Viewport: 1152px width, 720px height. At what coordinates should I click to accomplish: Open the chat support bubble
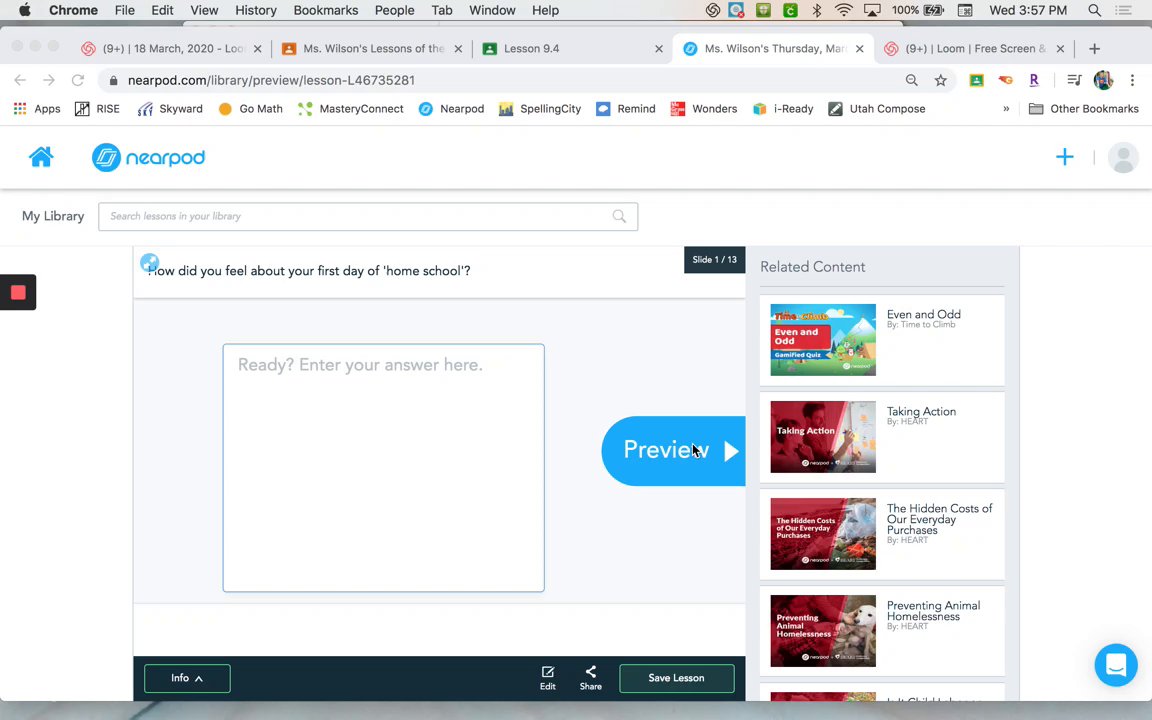(x=1115, y=664)
